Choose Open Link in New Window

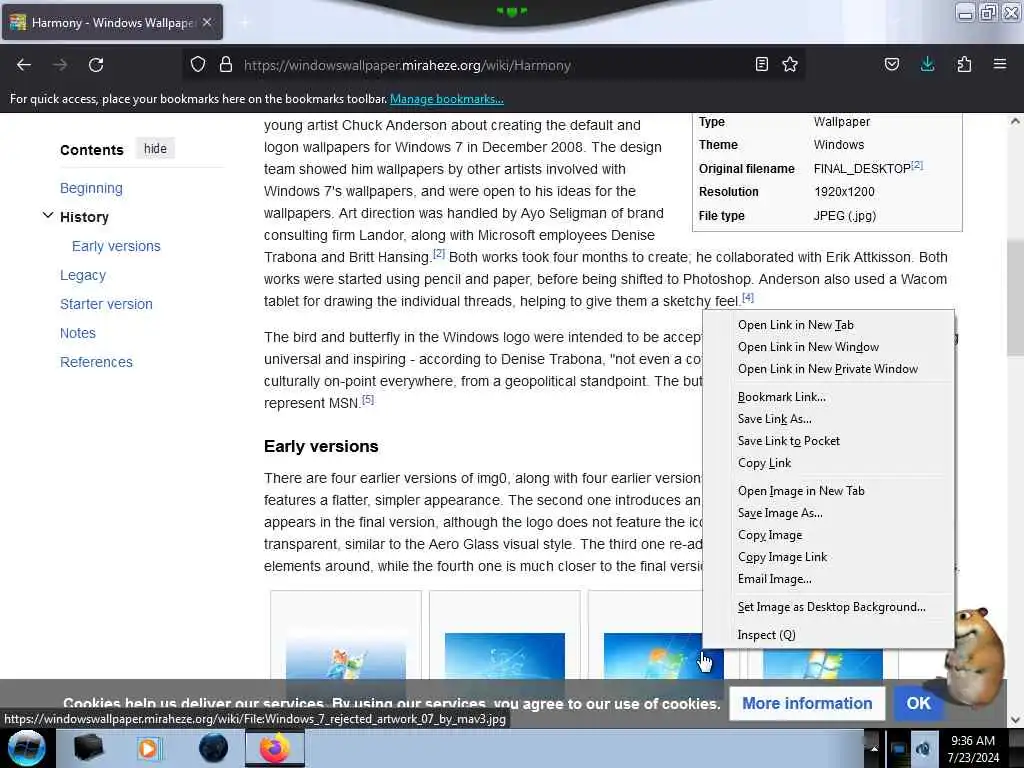[828, 347]
